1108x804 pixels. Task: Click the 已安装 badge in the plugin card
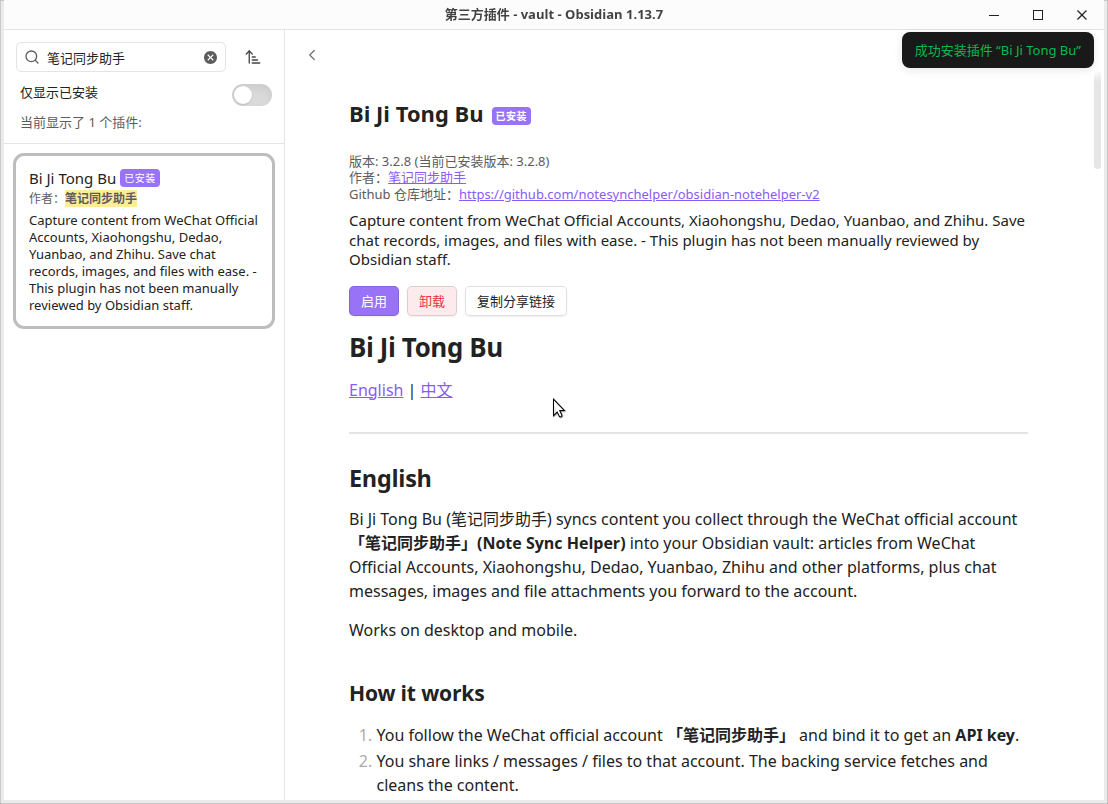coord(140,179)
